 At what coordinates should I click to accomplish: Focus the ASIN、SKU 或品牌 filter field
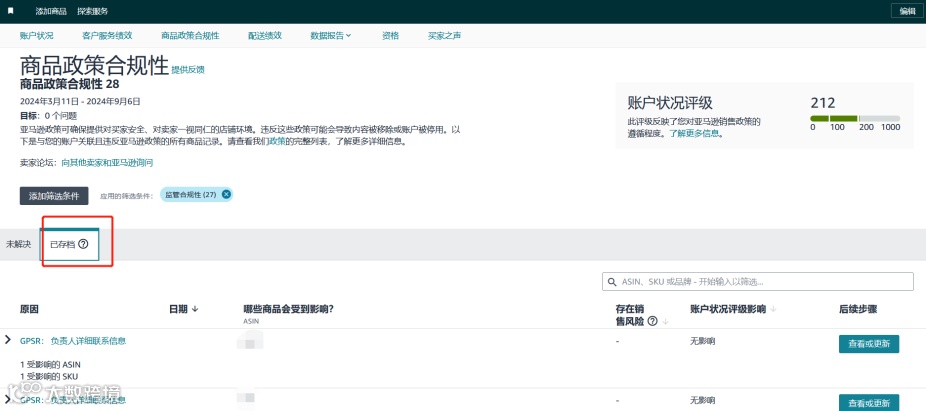[x=758, y=282]
